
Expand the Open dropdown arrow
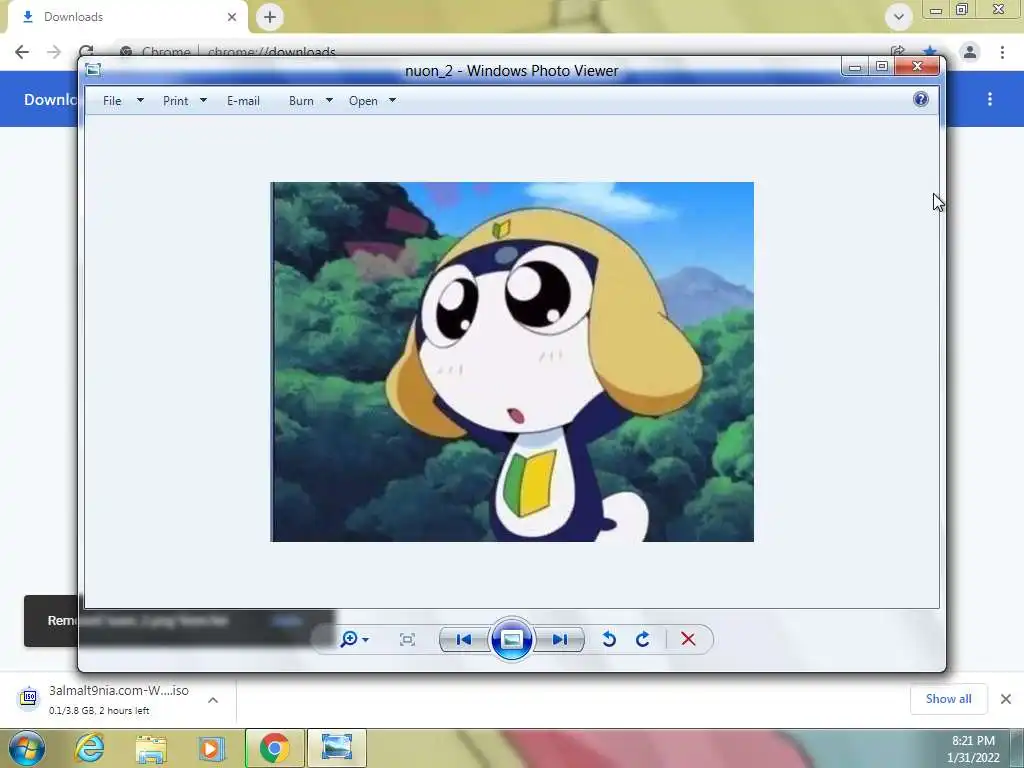click(x=392, y=101)
